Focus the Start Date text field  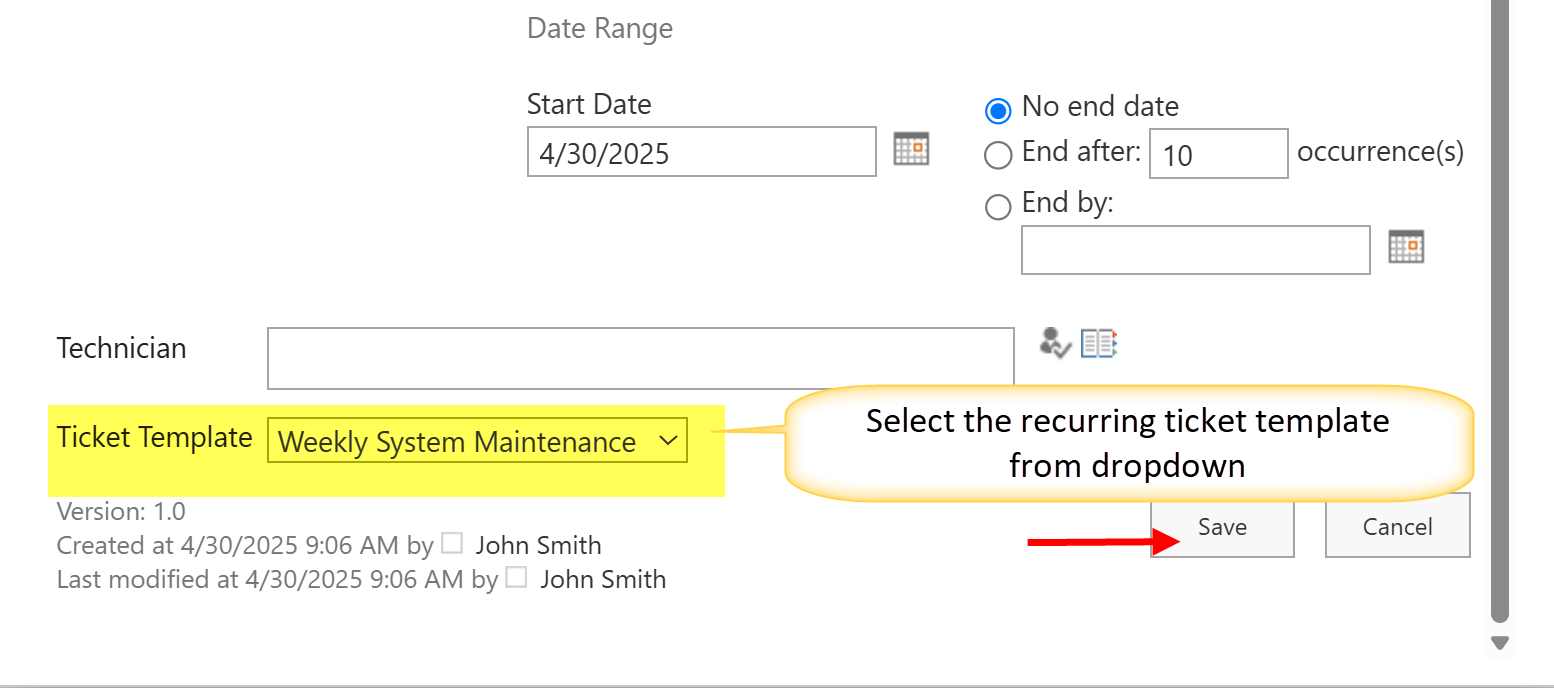[x=701, y=152]
